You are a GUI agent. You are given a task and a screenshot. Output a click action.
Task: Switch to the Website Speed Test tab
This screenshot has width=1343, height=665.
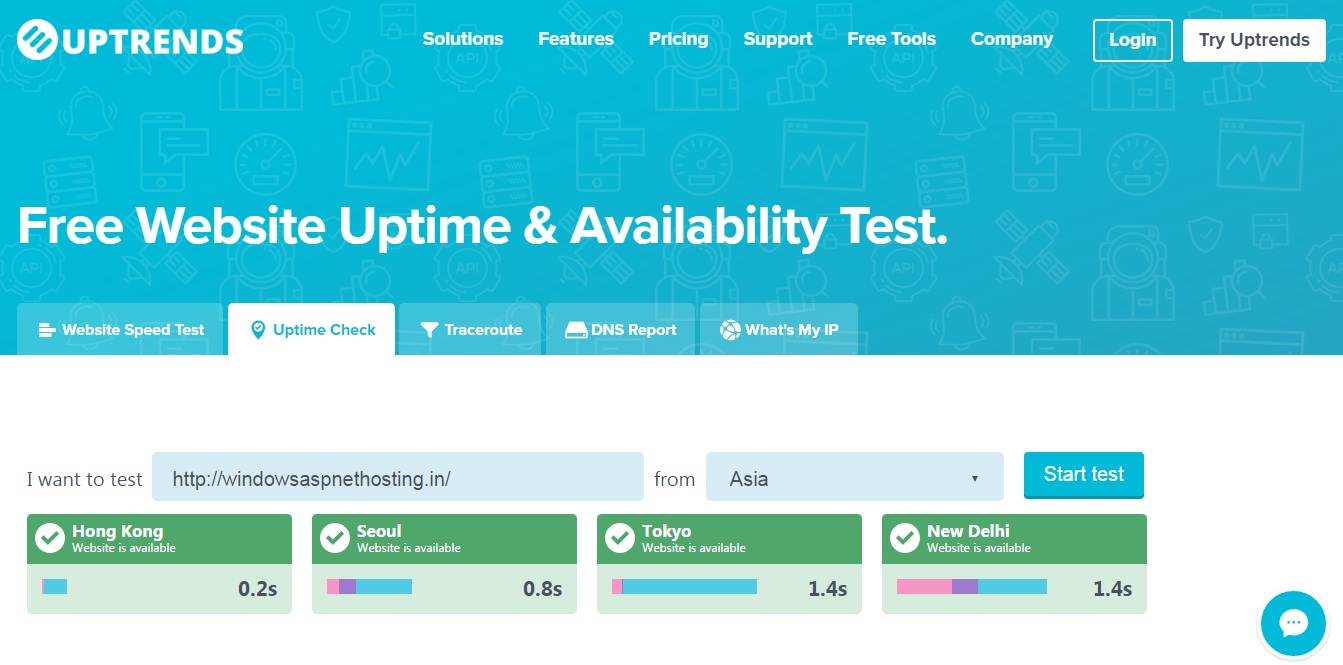120,329
